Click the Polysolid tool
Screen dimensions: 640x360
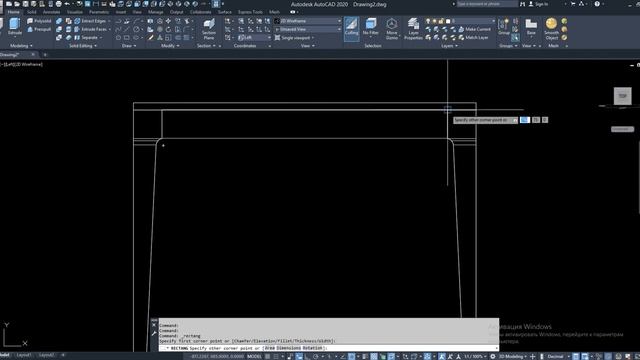tap(39, 21)
